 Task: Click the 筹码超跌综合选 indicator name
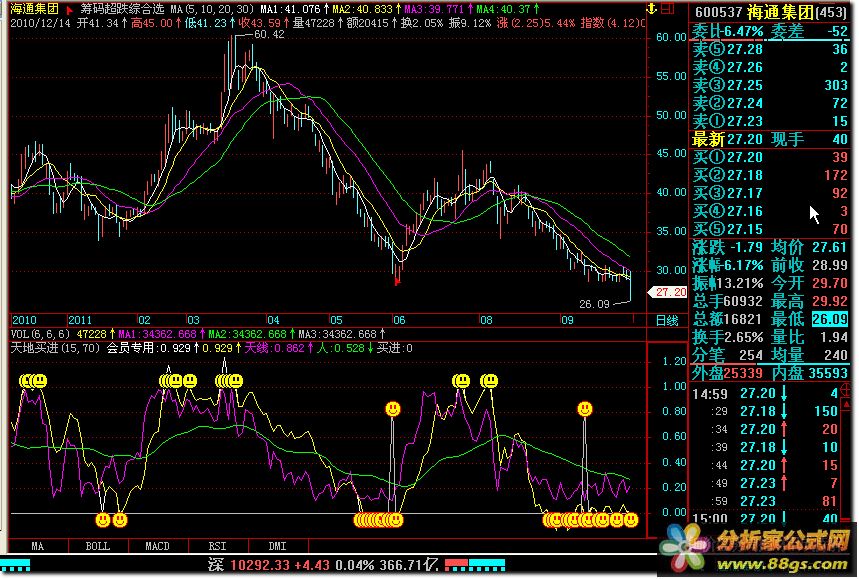[122, 9]
